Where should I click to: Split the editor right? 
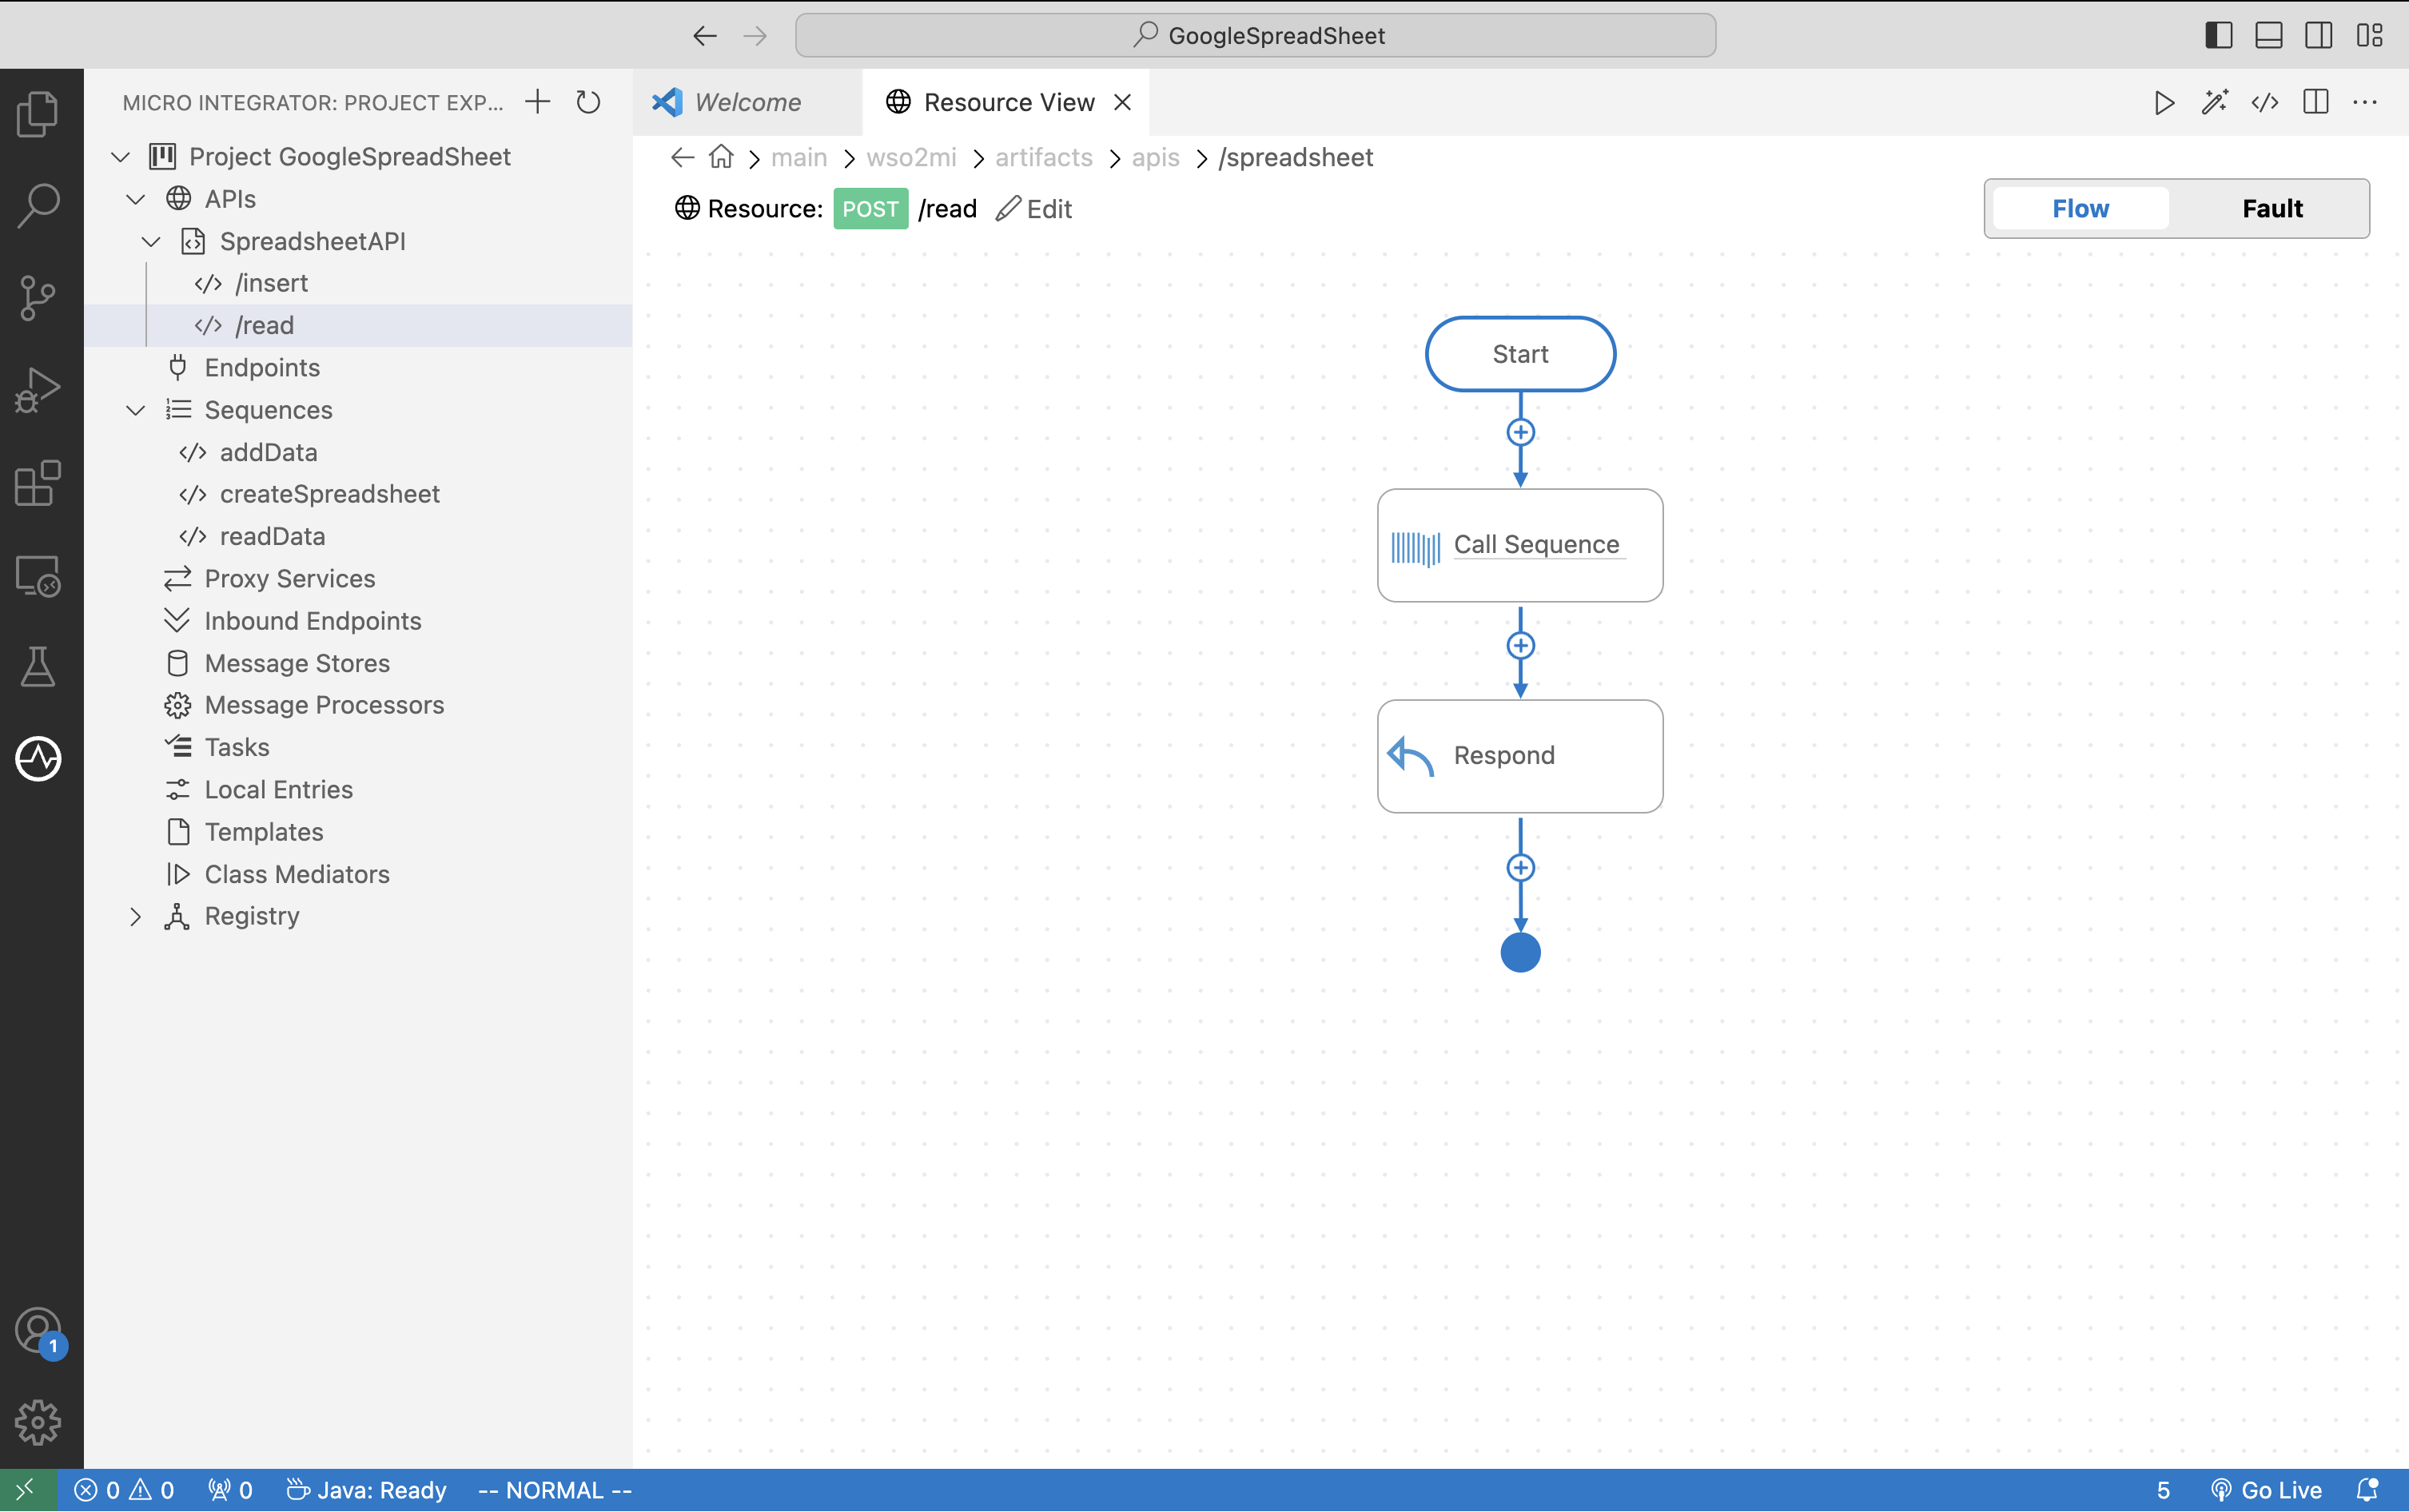(x=2315, y=102)
